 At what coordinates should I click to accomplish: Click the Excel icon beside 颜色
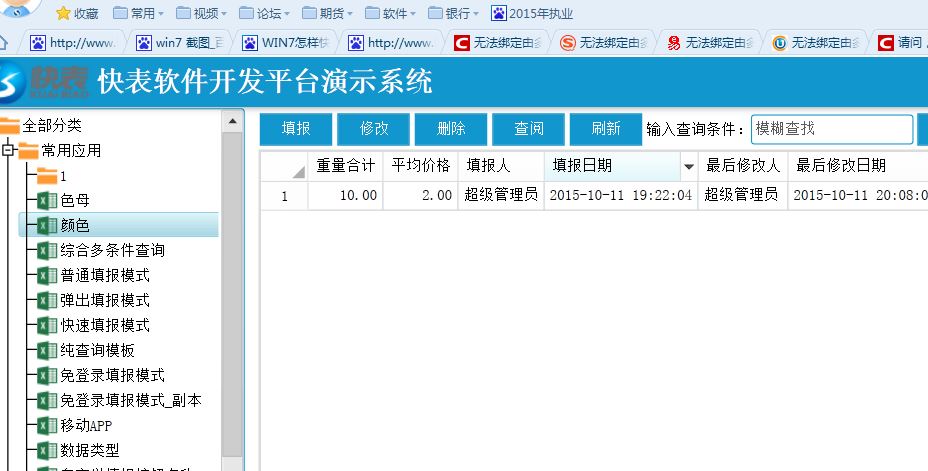pos(47,225)
